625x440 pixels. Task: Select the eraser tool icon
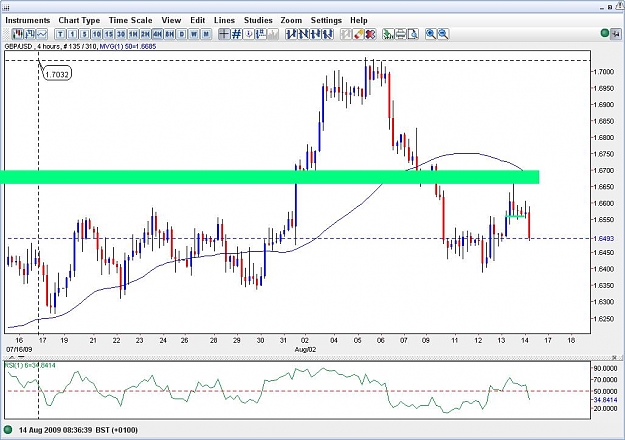click(x=358, y=34)
